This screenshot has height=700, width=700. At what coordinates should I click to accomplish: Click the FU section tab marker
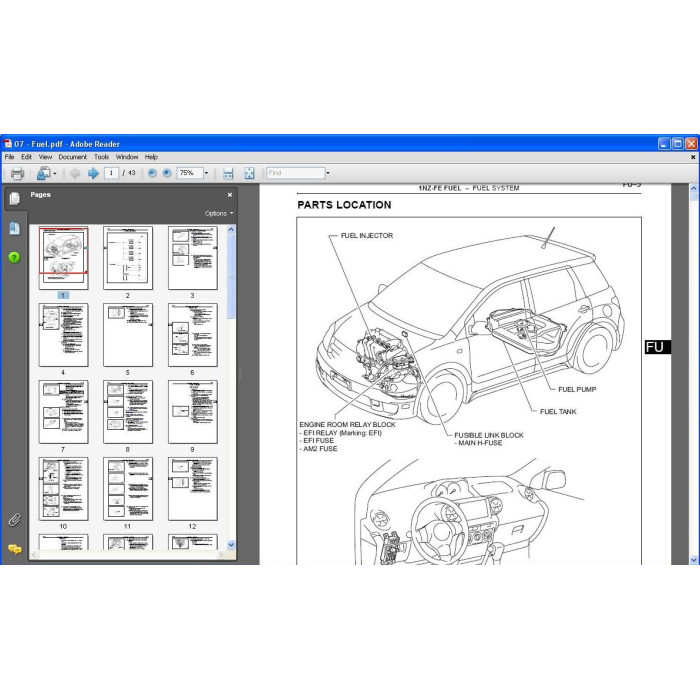tap(658, 347)
